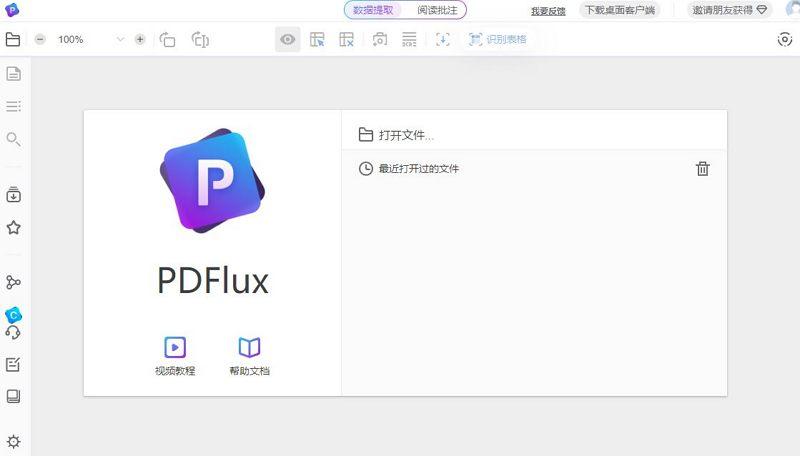Switch to the 阅读批注 tab
This screenshot has height=456, width=800.
click(437, 10)
